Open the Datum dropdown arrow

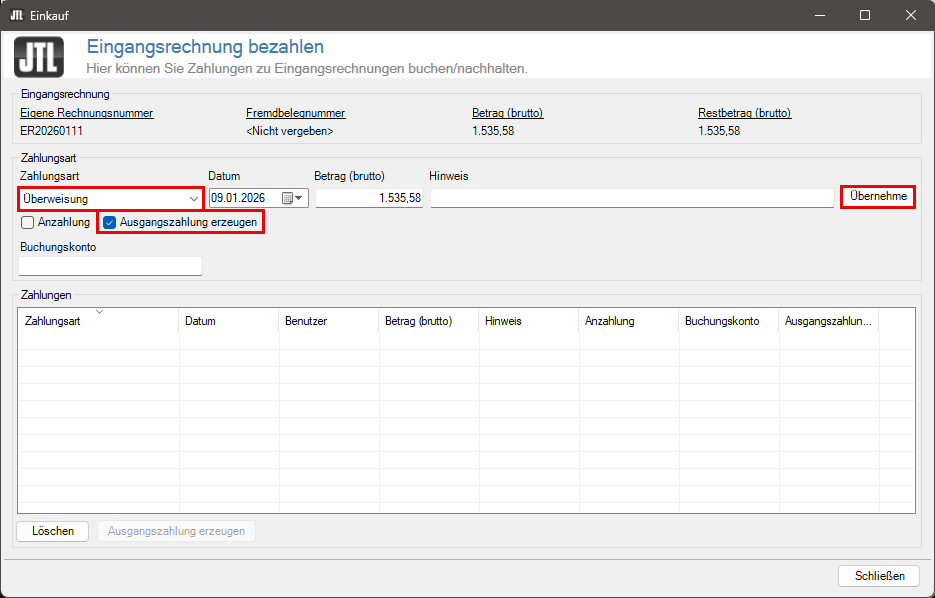click(x=299, y=198)
